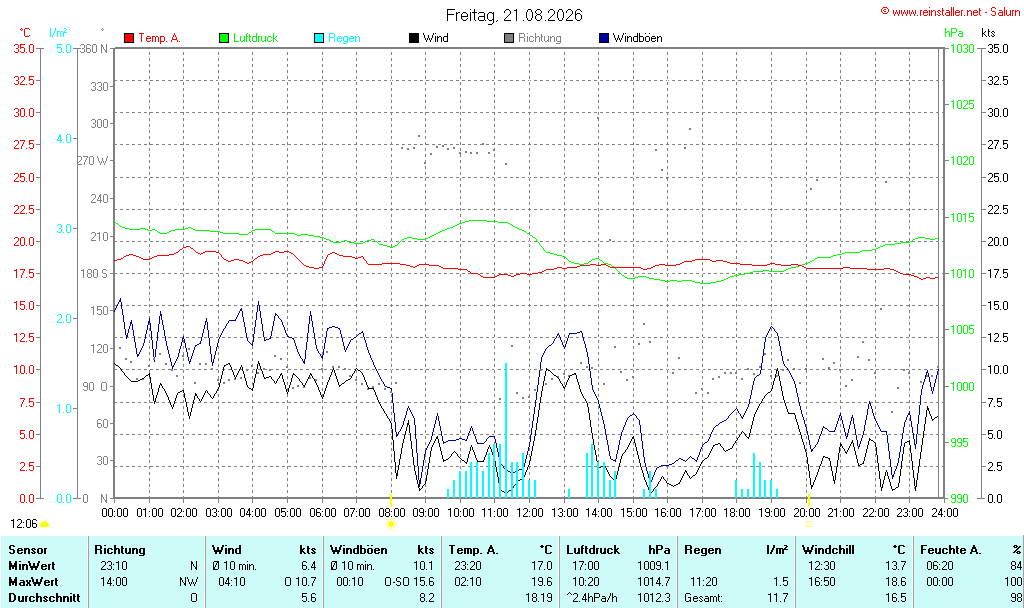Click the 270 W direction axis label
Image resolution: width=1024 pixels, height=608 pixels.
[93, 161]
